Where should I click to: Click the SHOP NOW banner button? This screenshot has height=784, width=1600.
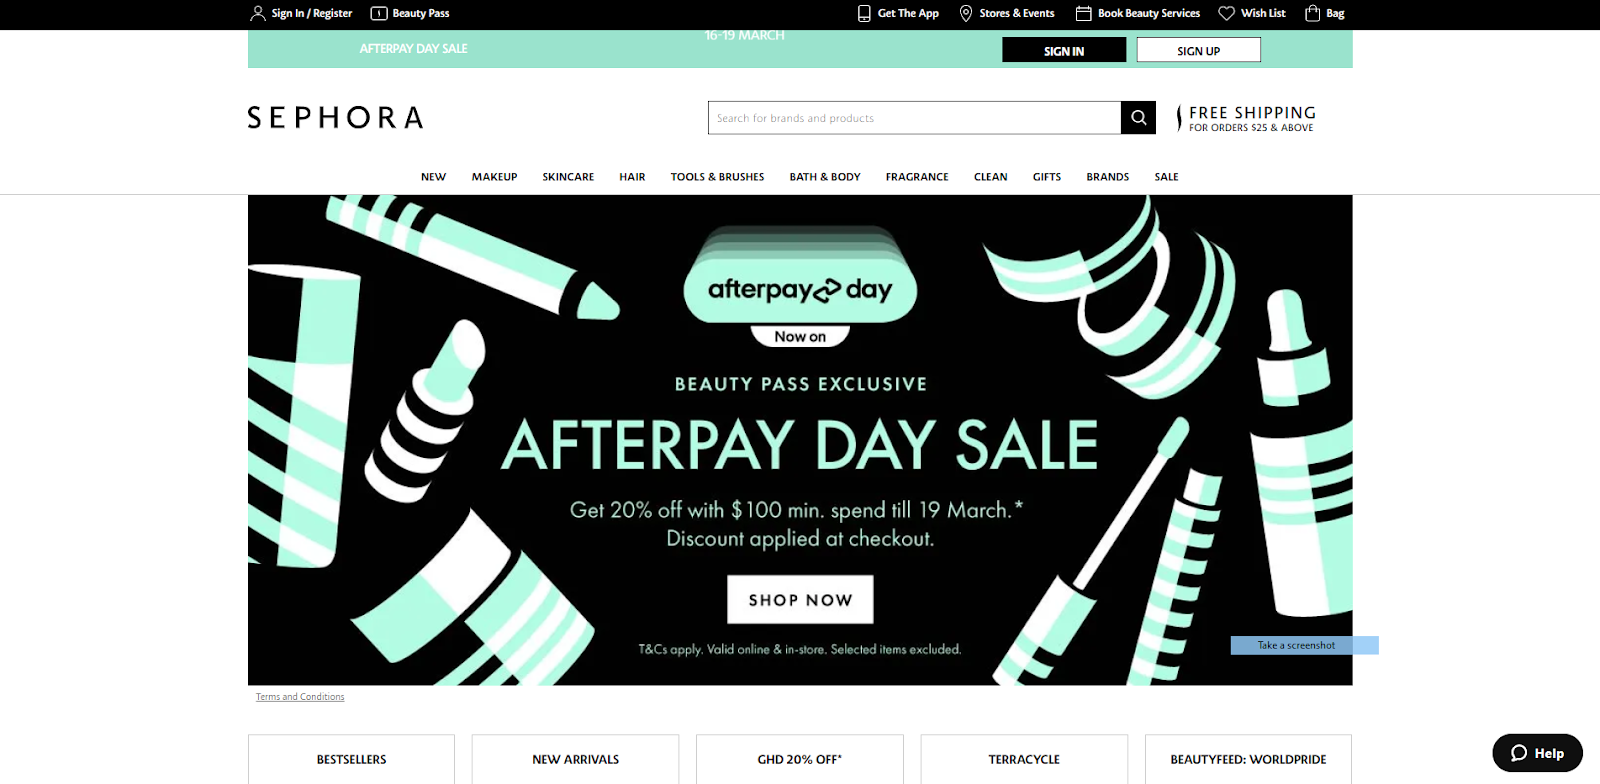click(800, 599)
